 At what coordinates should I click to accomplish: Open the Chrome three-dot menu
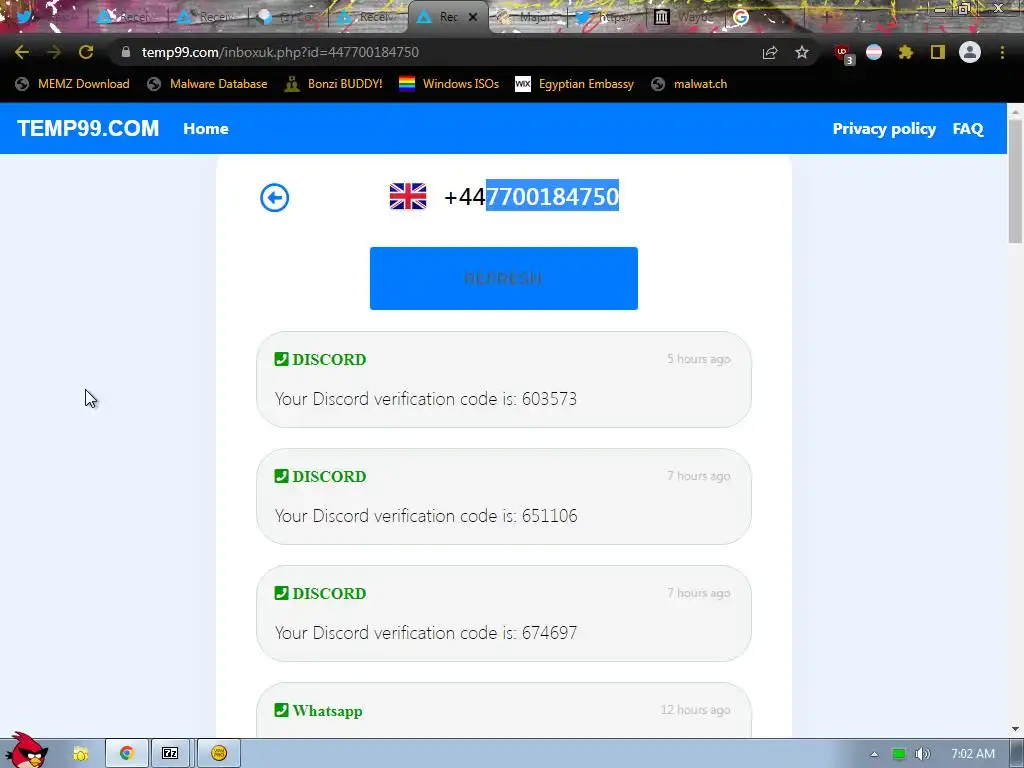tap(1002, 52)
